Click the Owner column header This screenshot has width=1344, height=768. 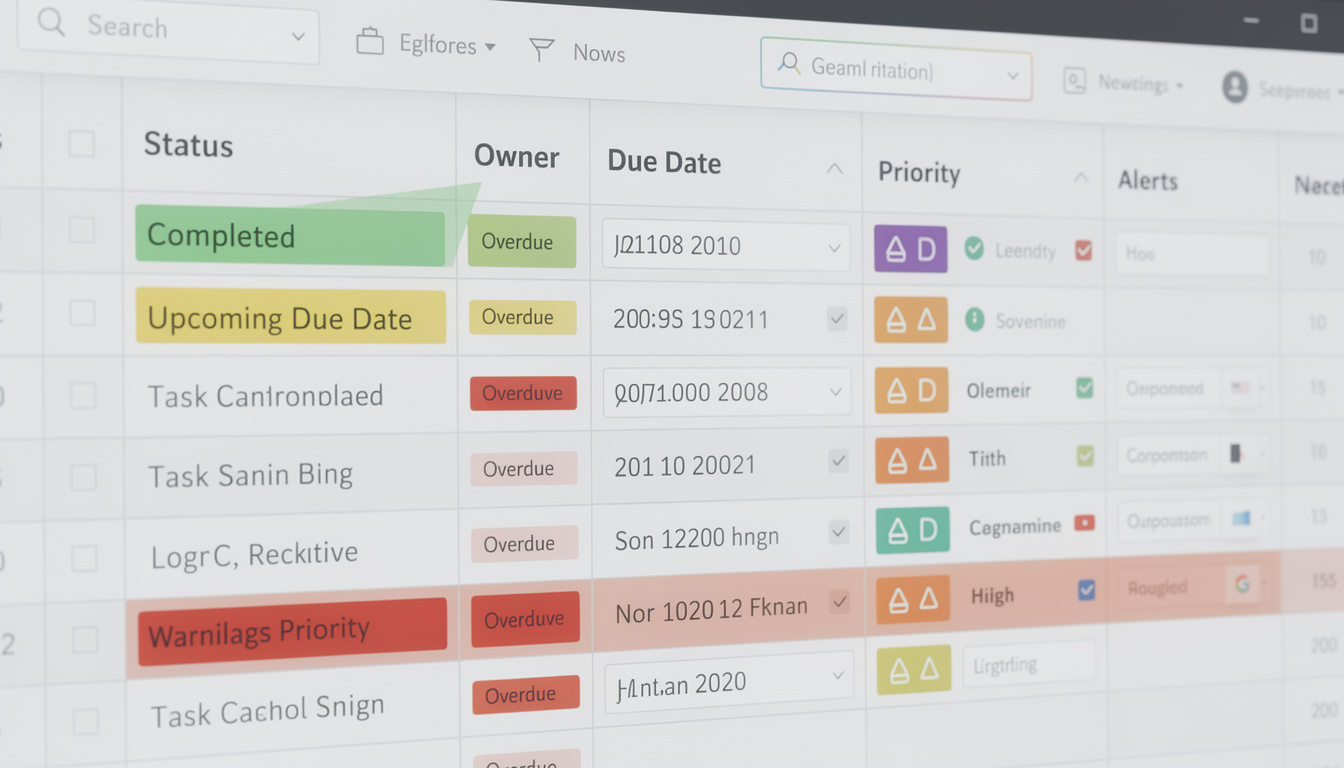pyautogui.click(x=517, y=157)
